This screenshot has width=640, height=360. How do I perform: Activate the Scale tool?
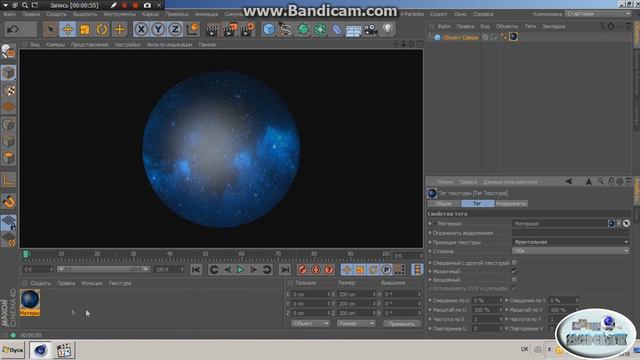click(x=85, y=29)
